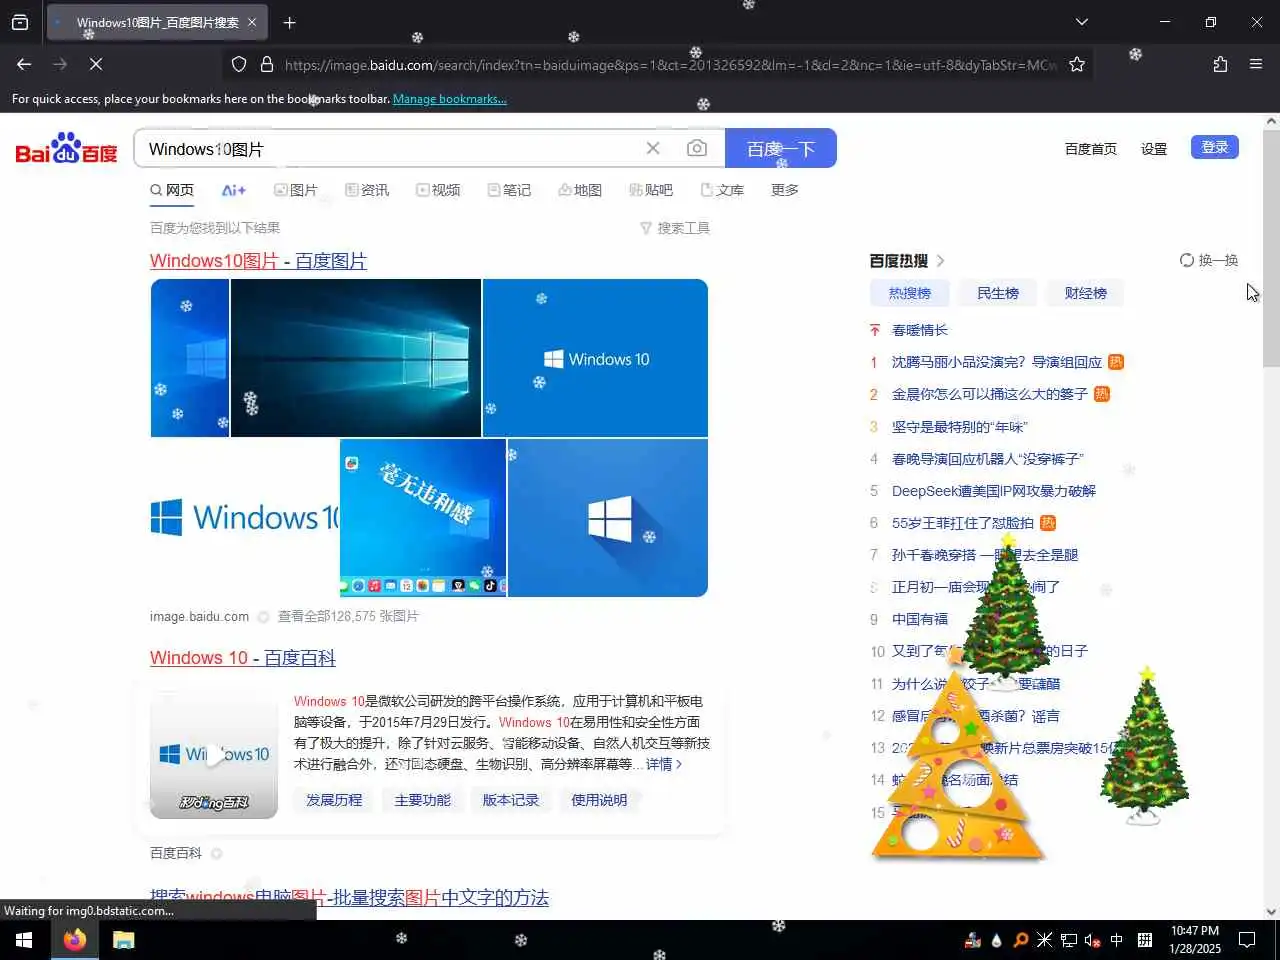Click the muted volume tray icon

pos(1093,940)
